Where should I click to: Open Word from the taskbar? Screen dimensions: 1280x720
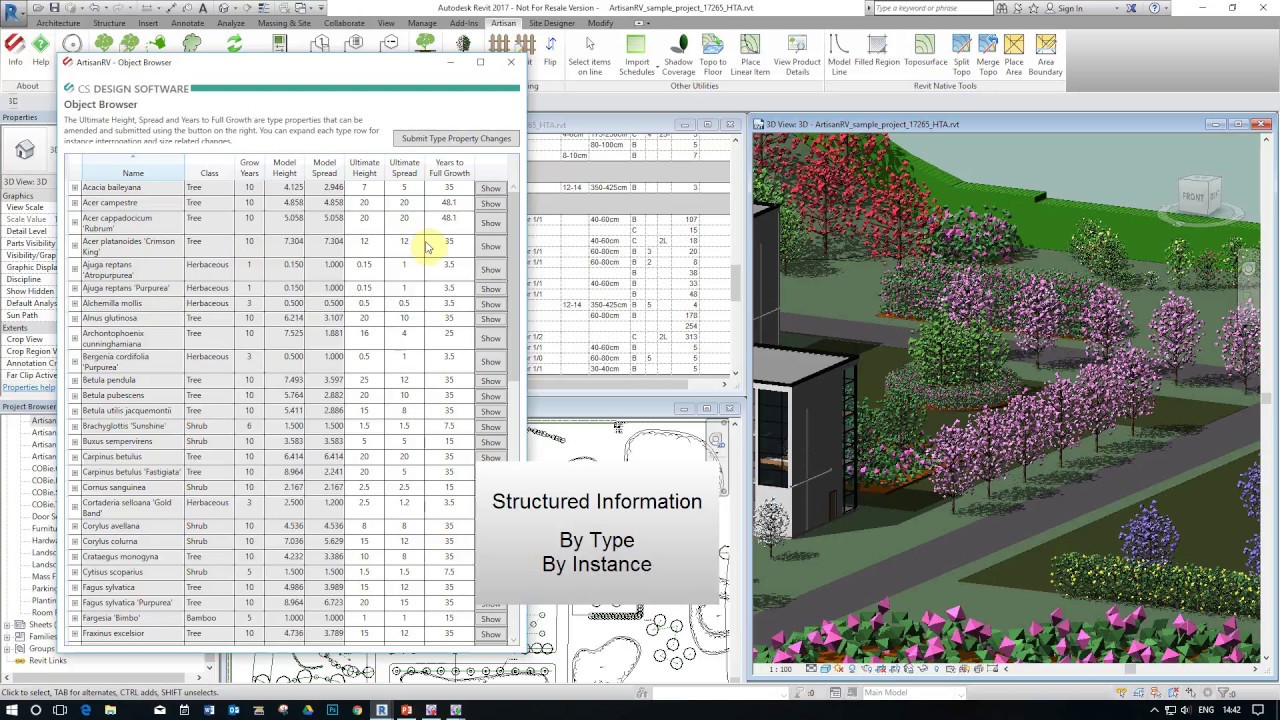tap(209, 710)
